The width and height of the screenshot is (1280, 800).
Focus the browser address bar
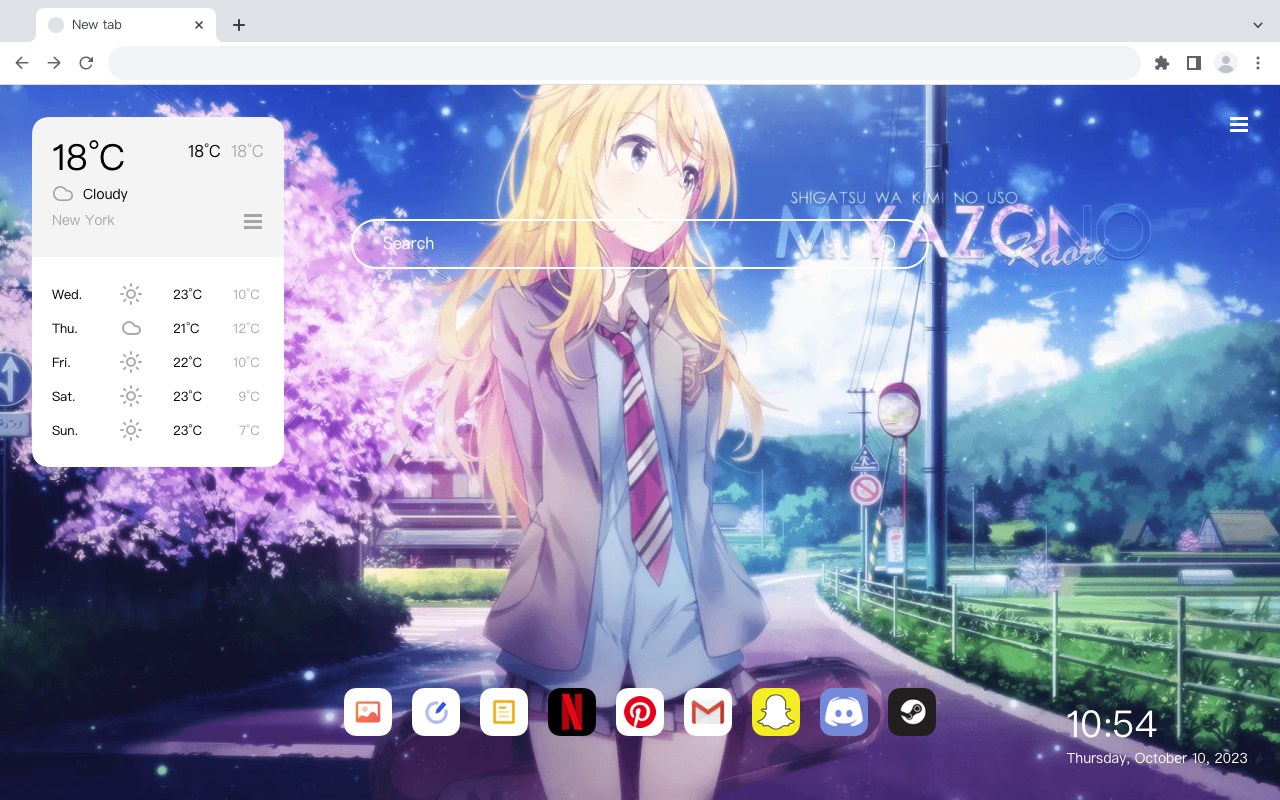click(x=624, y=63)
